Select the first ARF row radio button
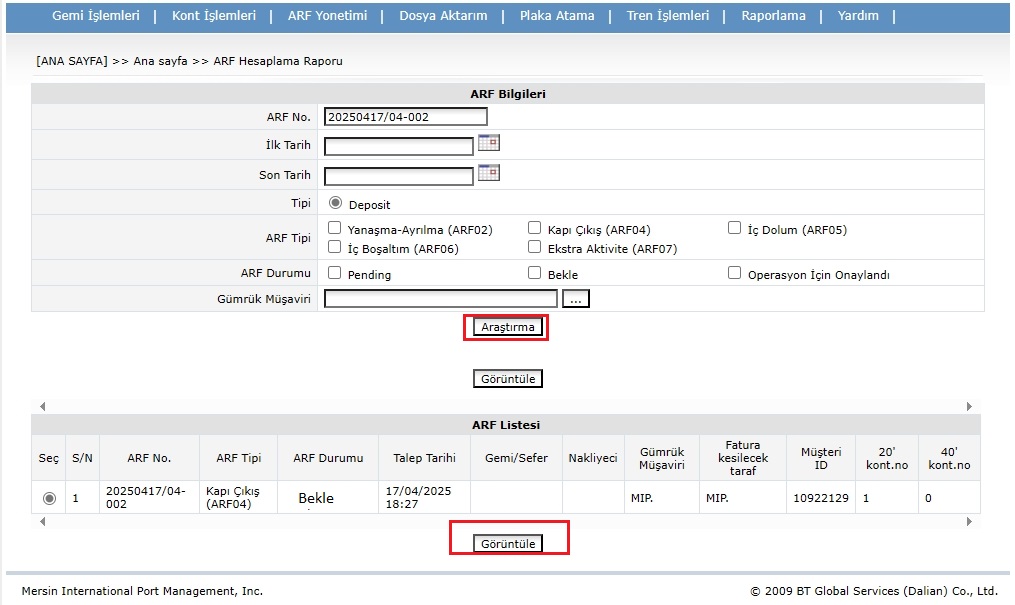Image resolution: width=1015 pixels, height=605 pixels. pyautogui.click(x=49, y=498)
